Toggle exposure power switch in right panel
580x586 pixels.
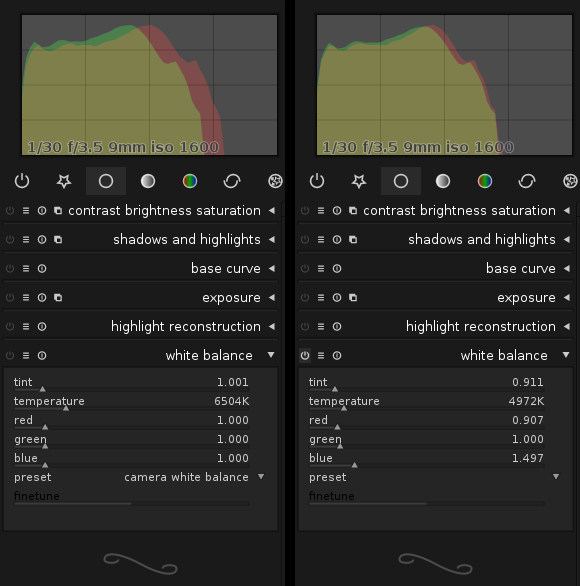click(x=305, y=297)
